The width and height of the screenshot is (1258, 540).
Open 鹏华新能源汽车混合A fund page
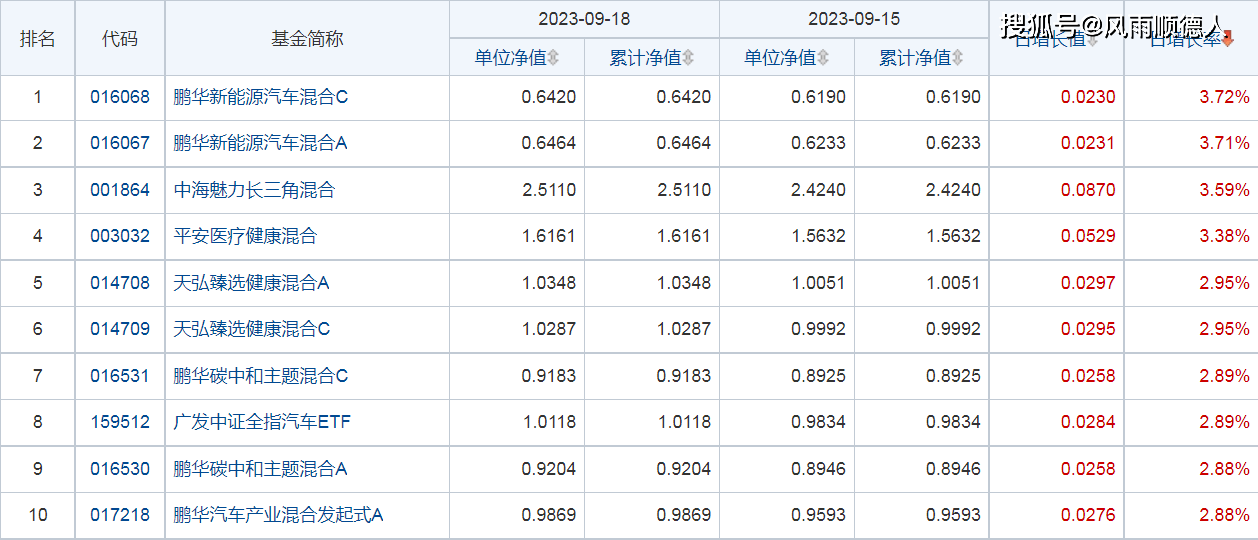260,143
